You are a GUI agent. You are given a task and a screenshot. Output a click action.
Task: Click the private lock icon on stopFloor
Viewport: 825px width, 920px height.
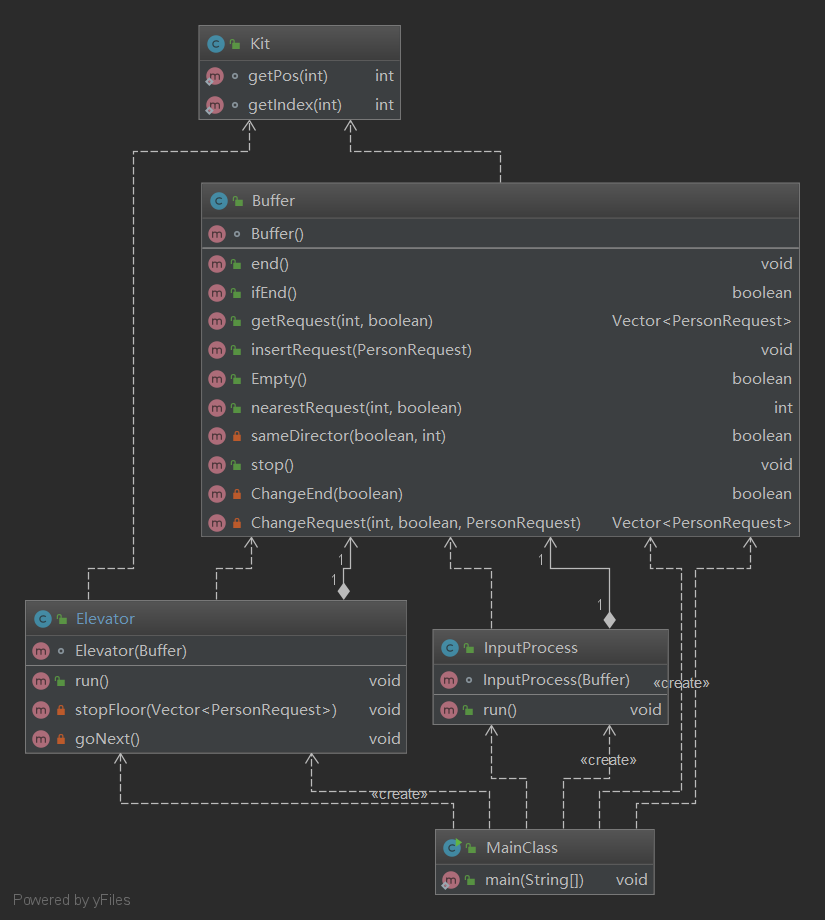pos(60,710)
